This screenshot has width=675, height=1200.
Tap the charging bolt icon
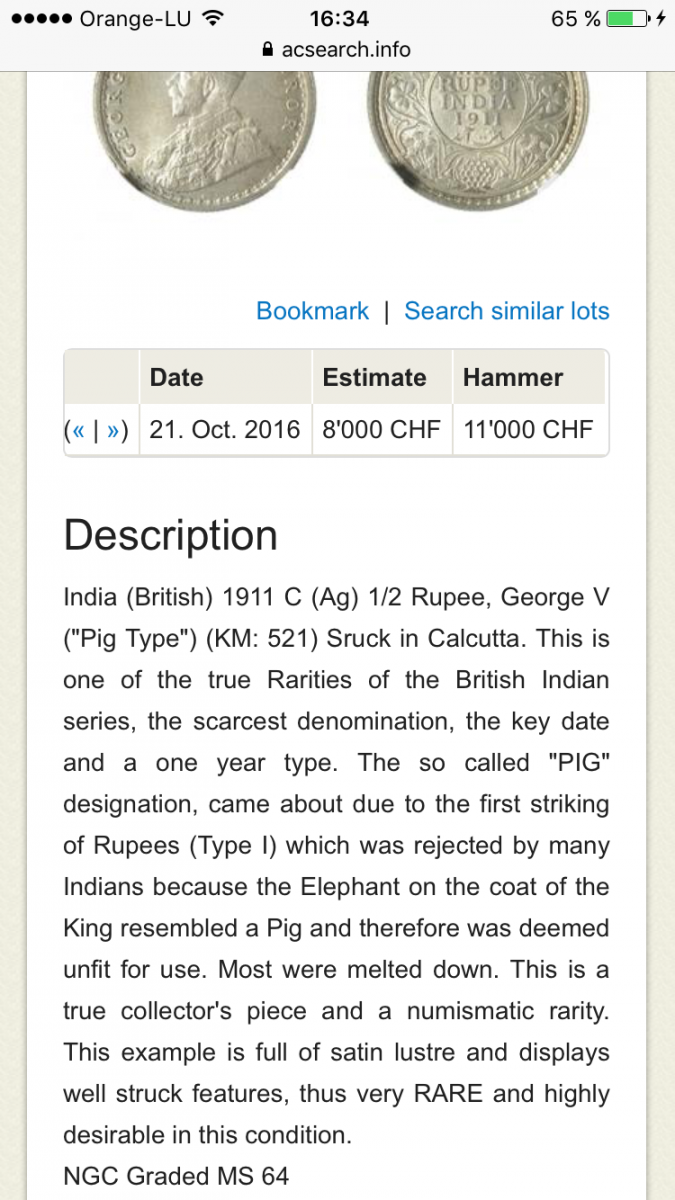[x=659, y=19]
